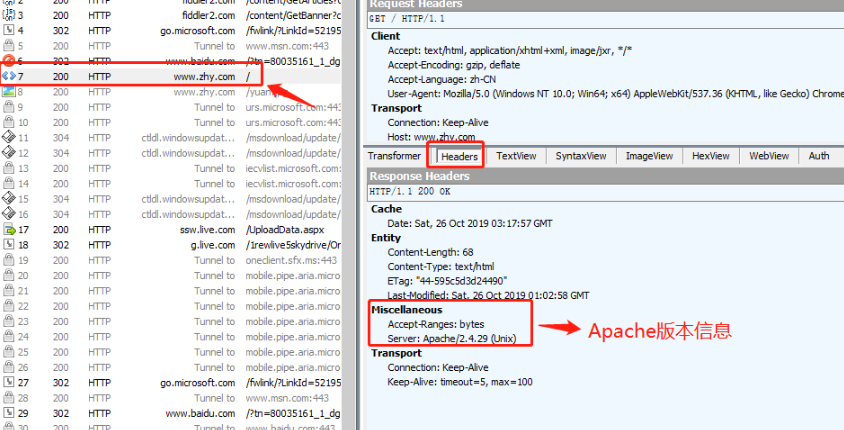844x430 pixels.
Task: Click the Cache header group
Action: 386,209
